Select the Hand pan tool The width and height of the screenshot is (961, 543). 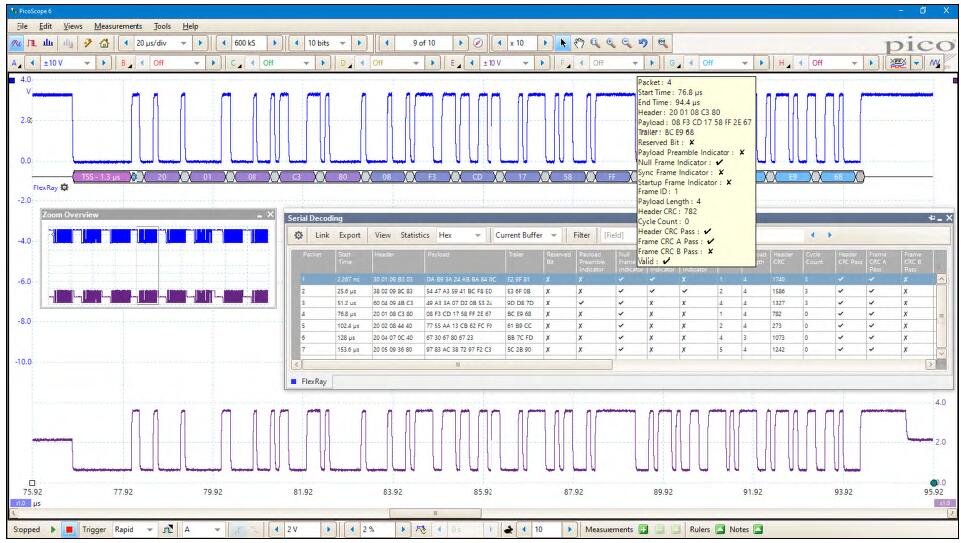tap(577, 45)
